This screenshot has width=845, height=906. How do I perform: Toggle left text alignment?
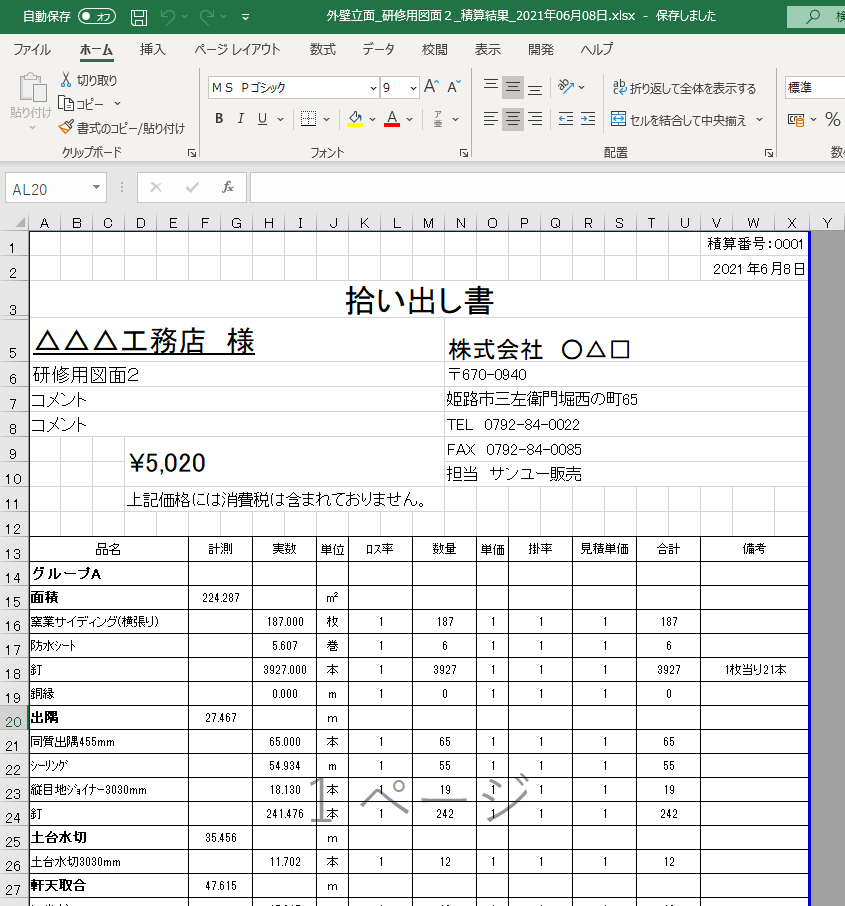(491, 119)
